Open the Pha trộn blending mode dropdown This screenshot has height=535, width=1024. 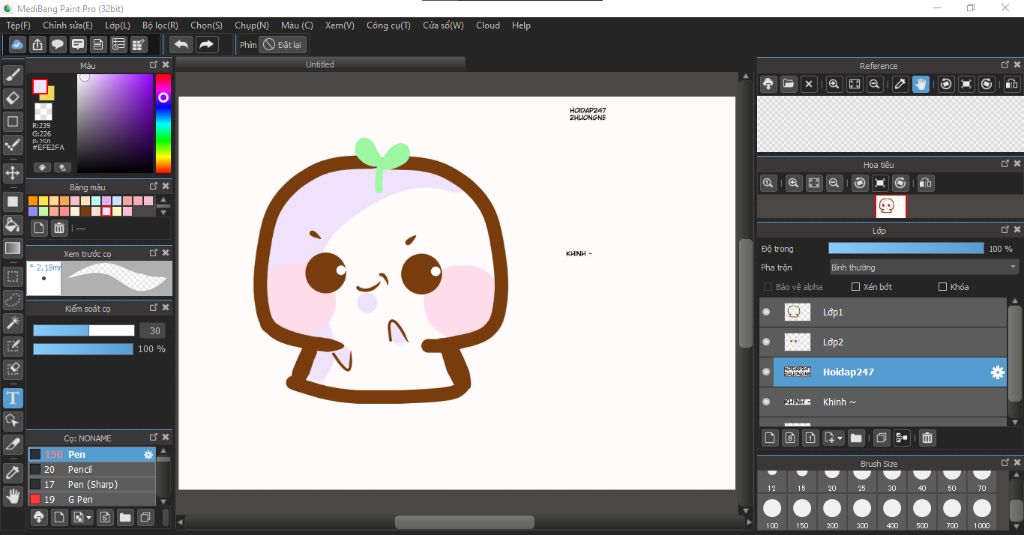[x=923, y=267]
